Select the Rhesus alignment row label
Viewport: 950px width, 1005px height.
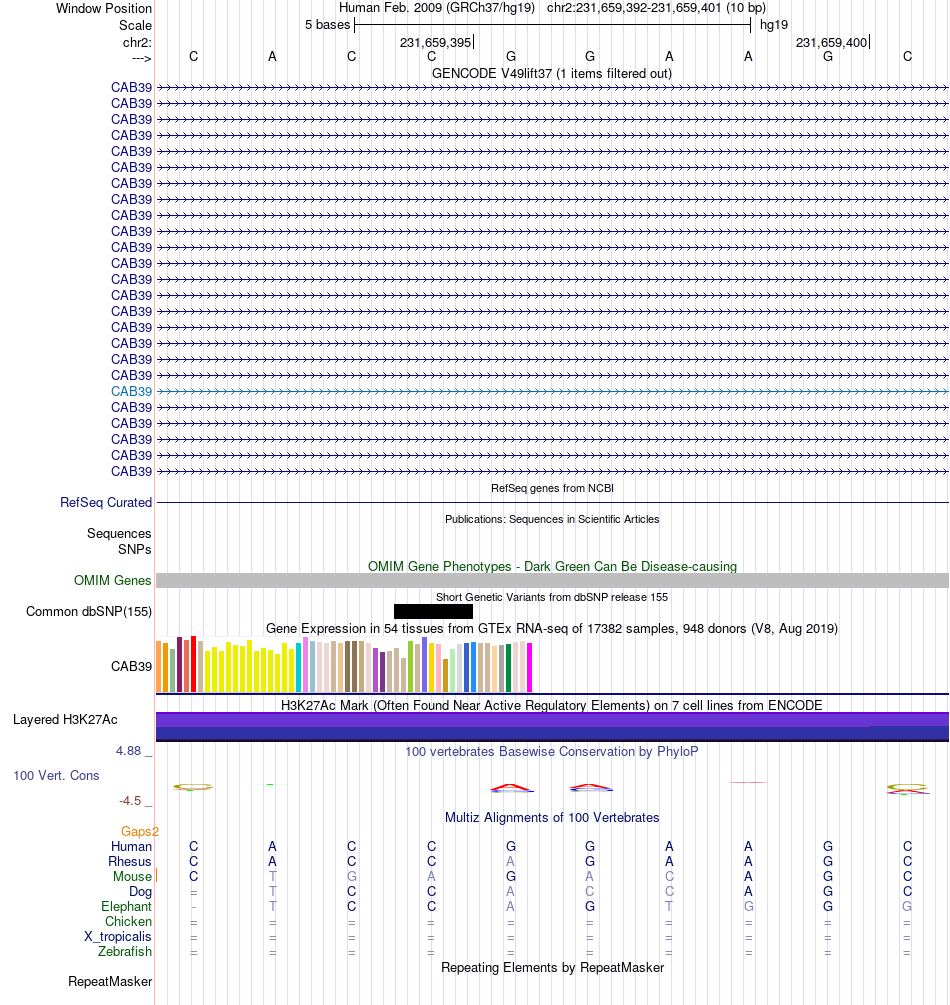129,861
